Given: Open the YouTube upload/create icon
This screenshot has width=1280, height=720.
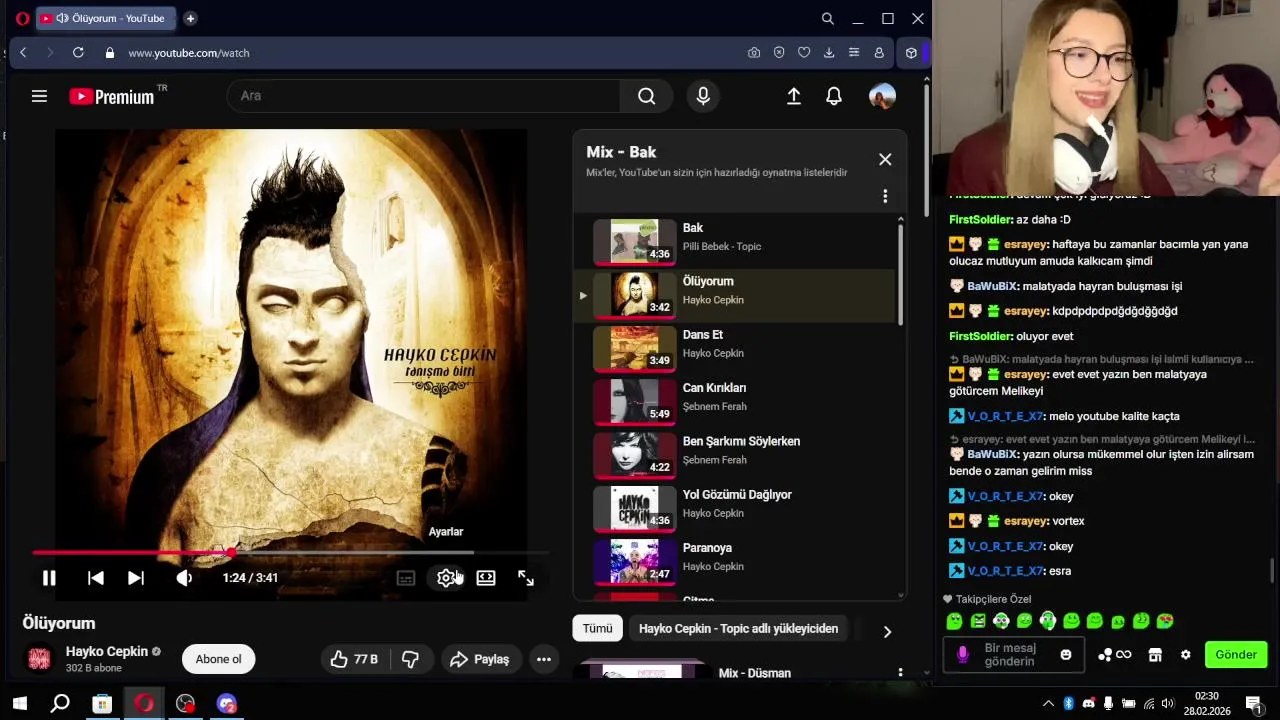Looking at the screenshot, I should coord(794,96).
